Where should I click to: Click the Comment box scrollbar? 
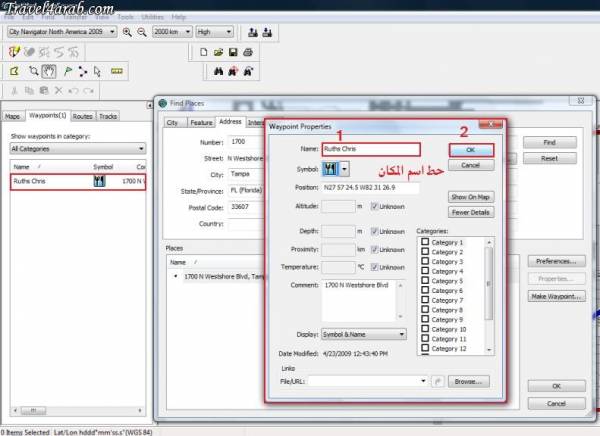pyautogui.click(x=401, y=301)
